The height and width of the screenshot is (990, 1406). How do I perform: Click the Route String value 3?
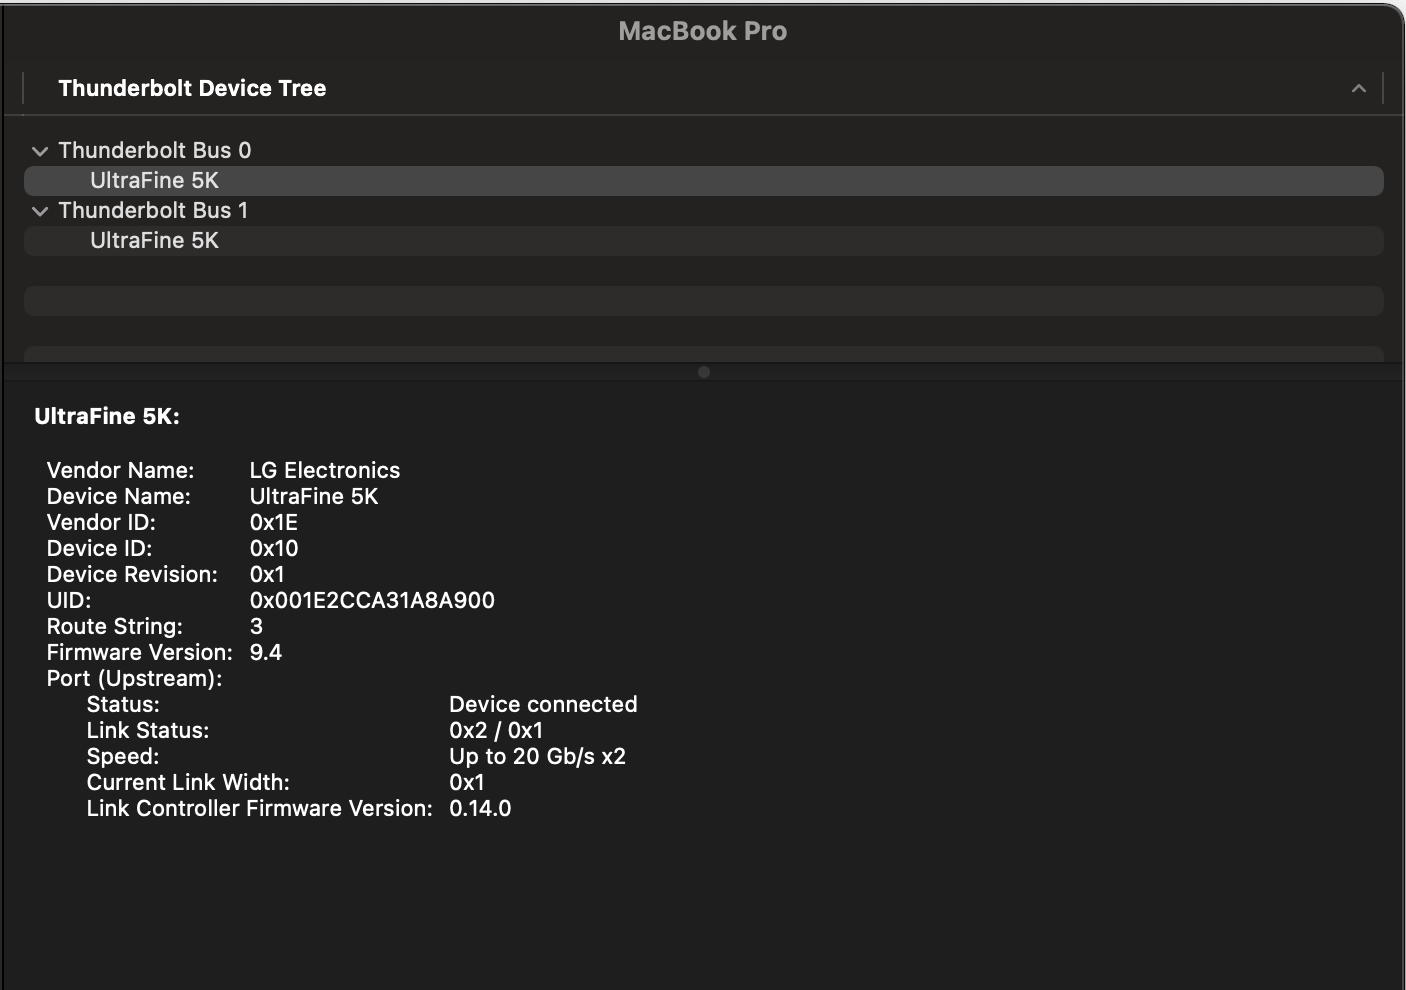tap(256, 626)
